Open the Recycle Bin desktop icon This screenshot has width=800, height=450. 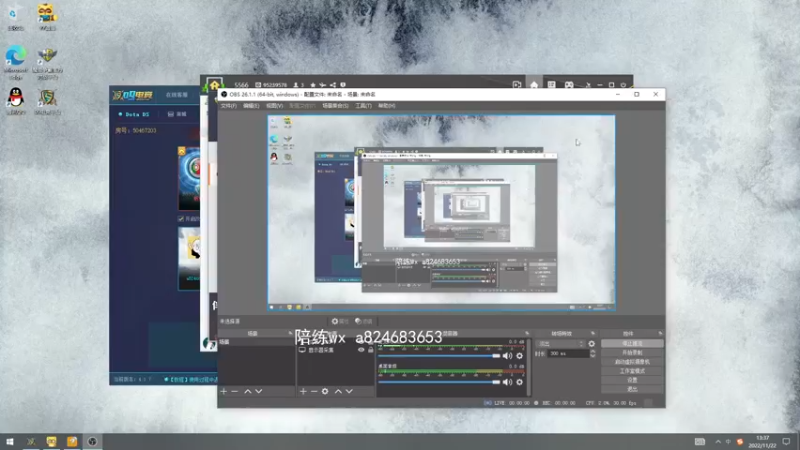16,17
